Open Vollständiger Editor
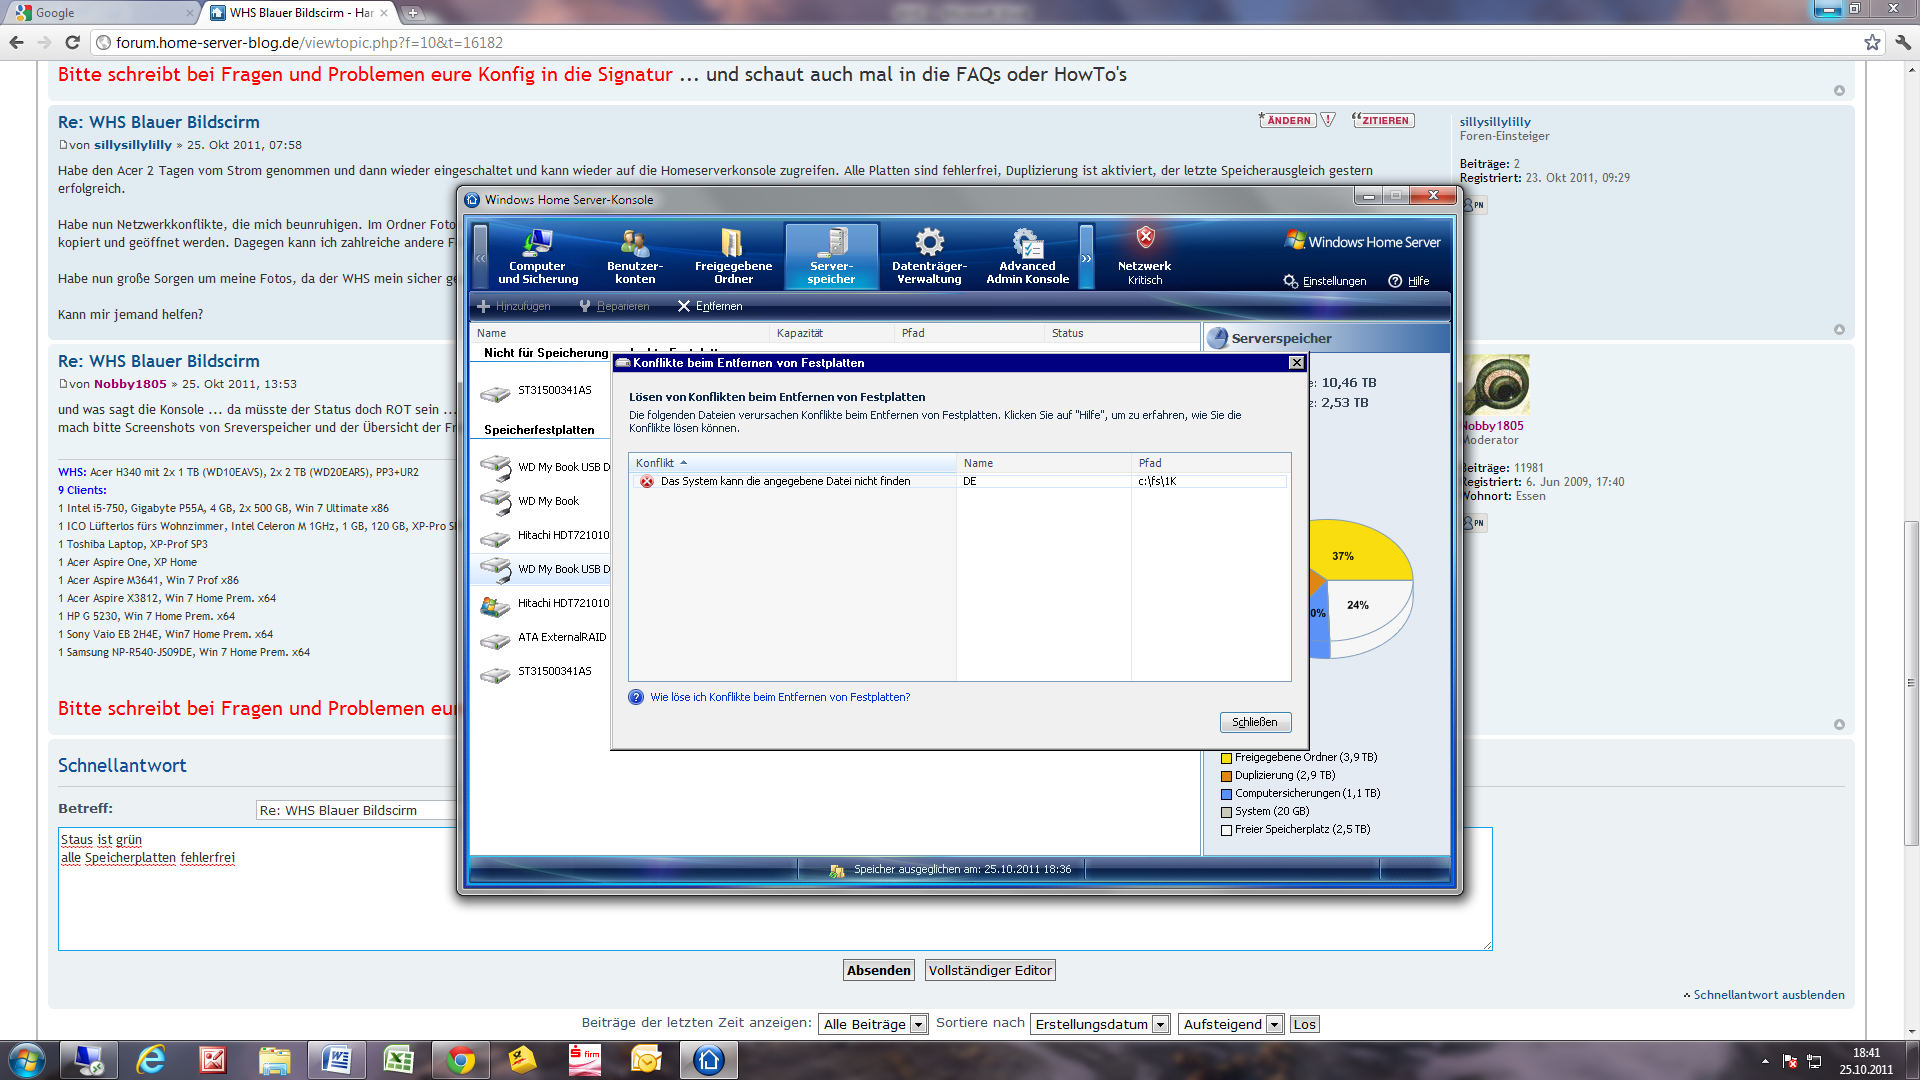Screen dimensions: 1920x1080 coord(990,970)
